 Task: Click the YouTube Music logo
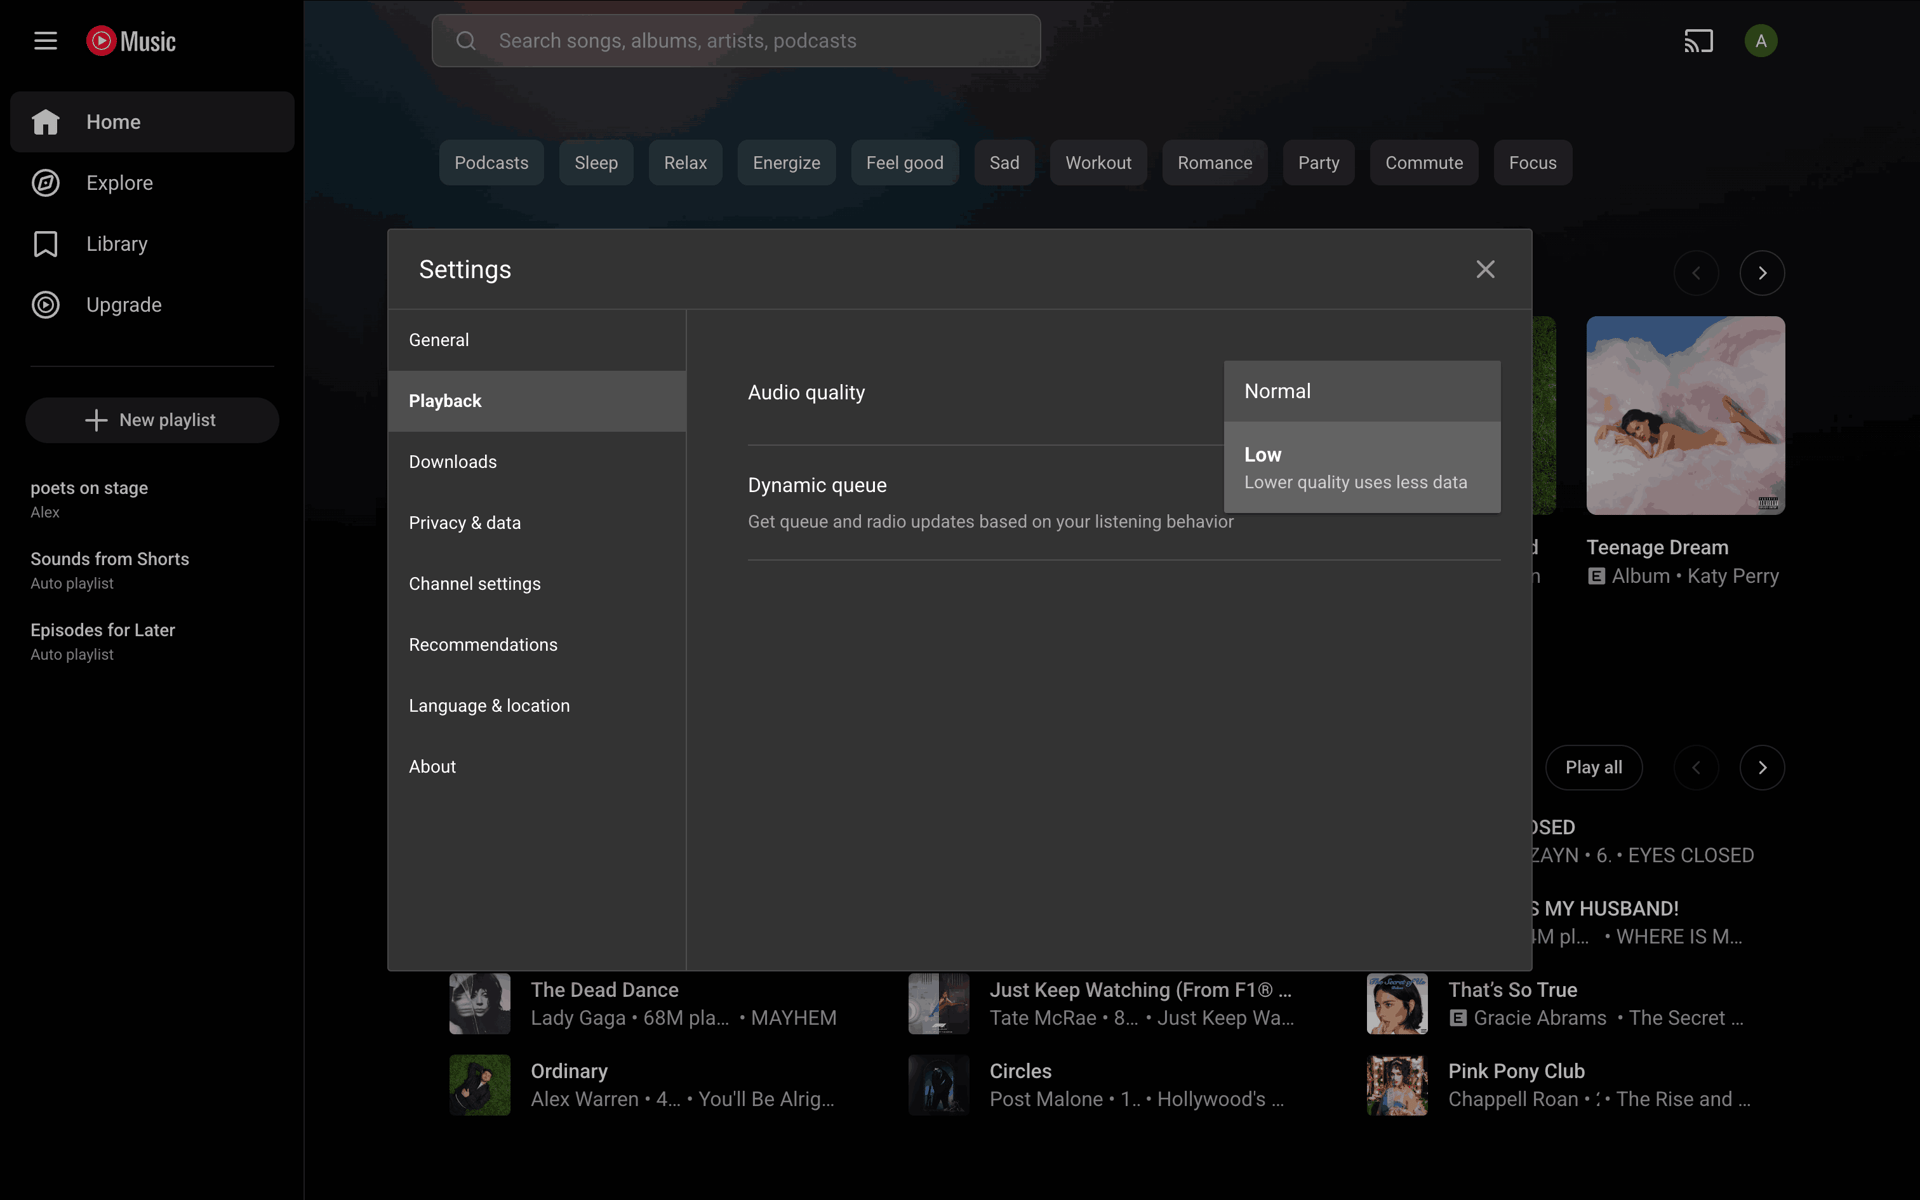click(131, 41)
